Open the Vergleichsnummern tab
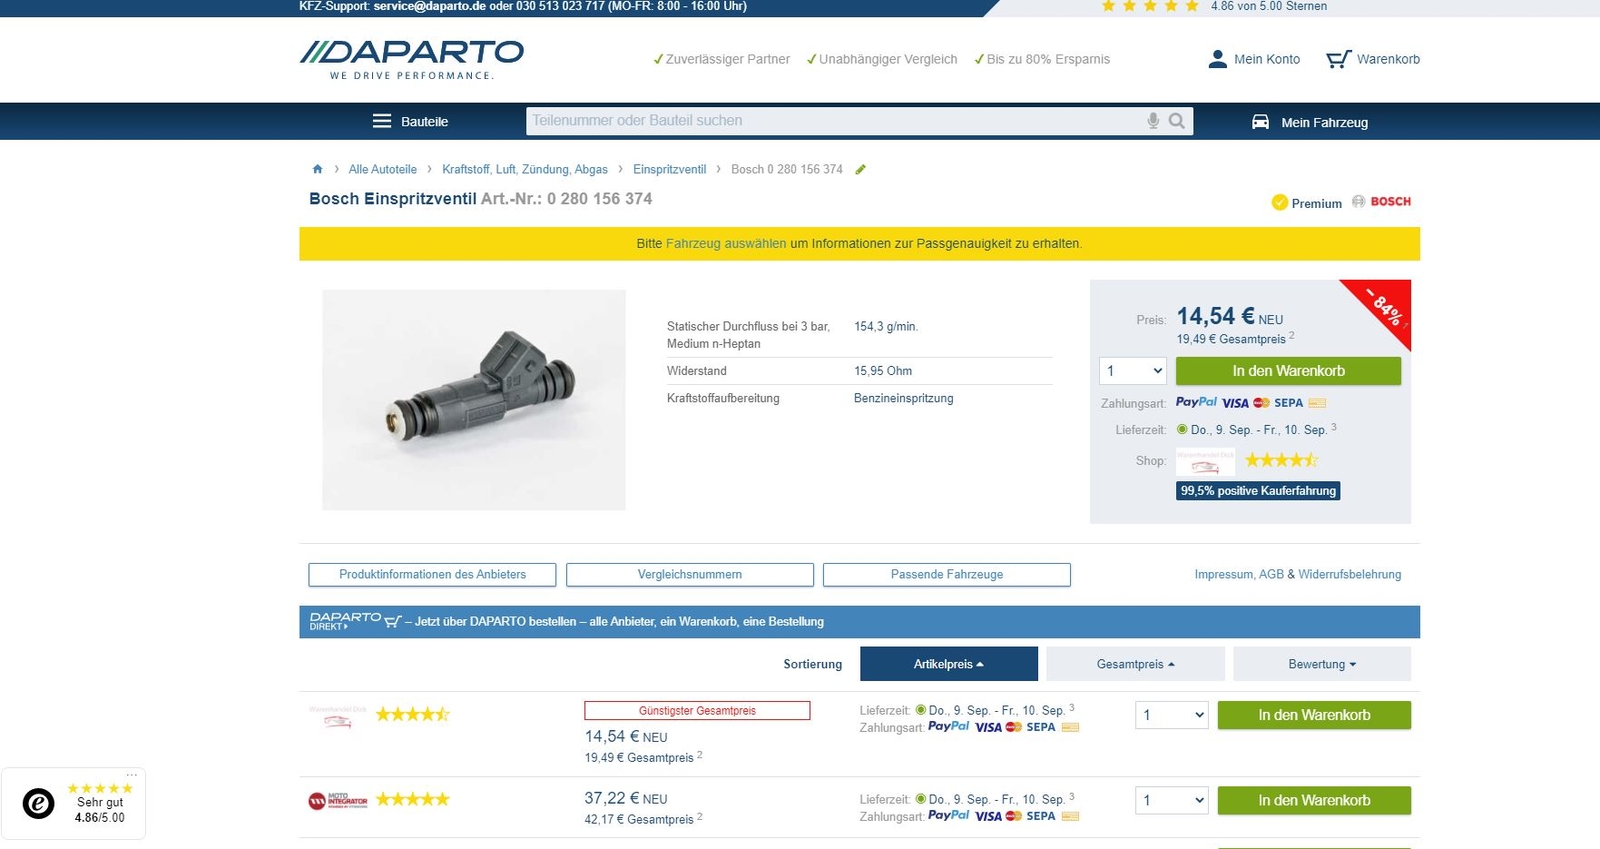1600x849 pixels. [x=689, y=575]
